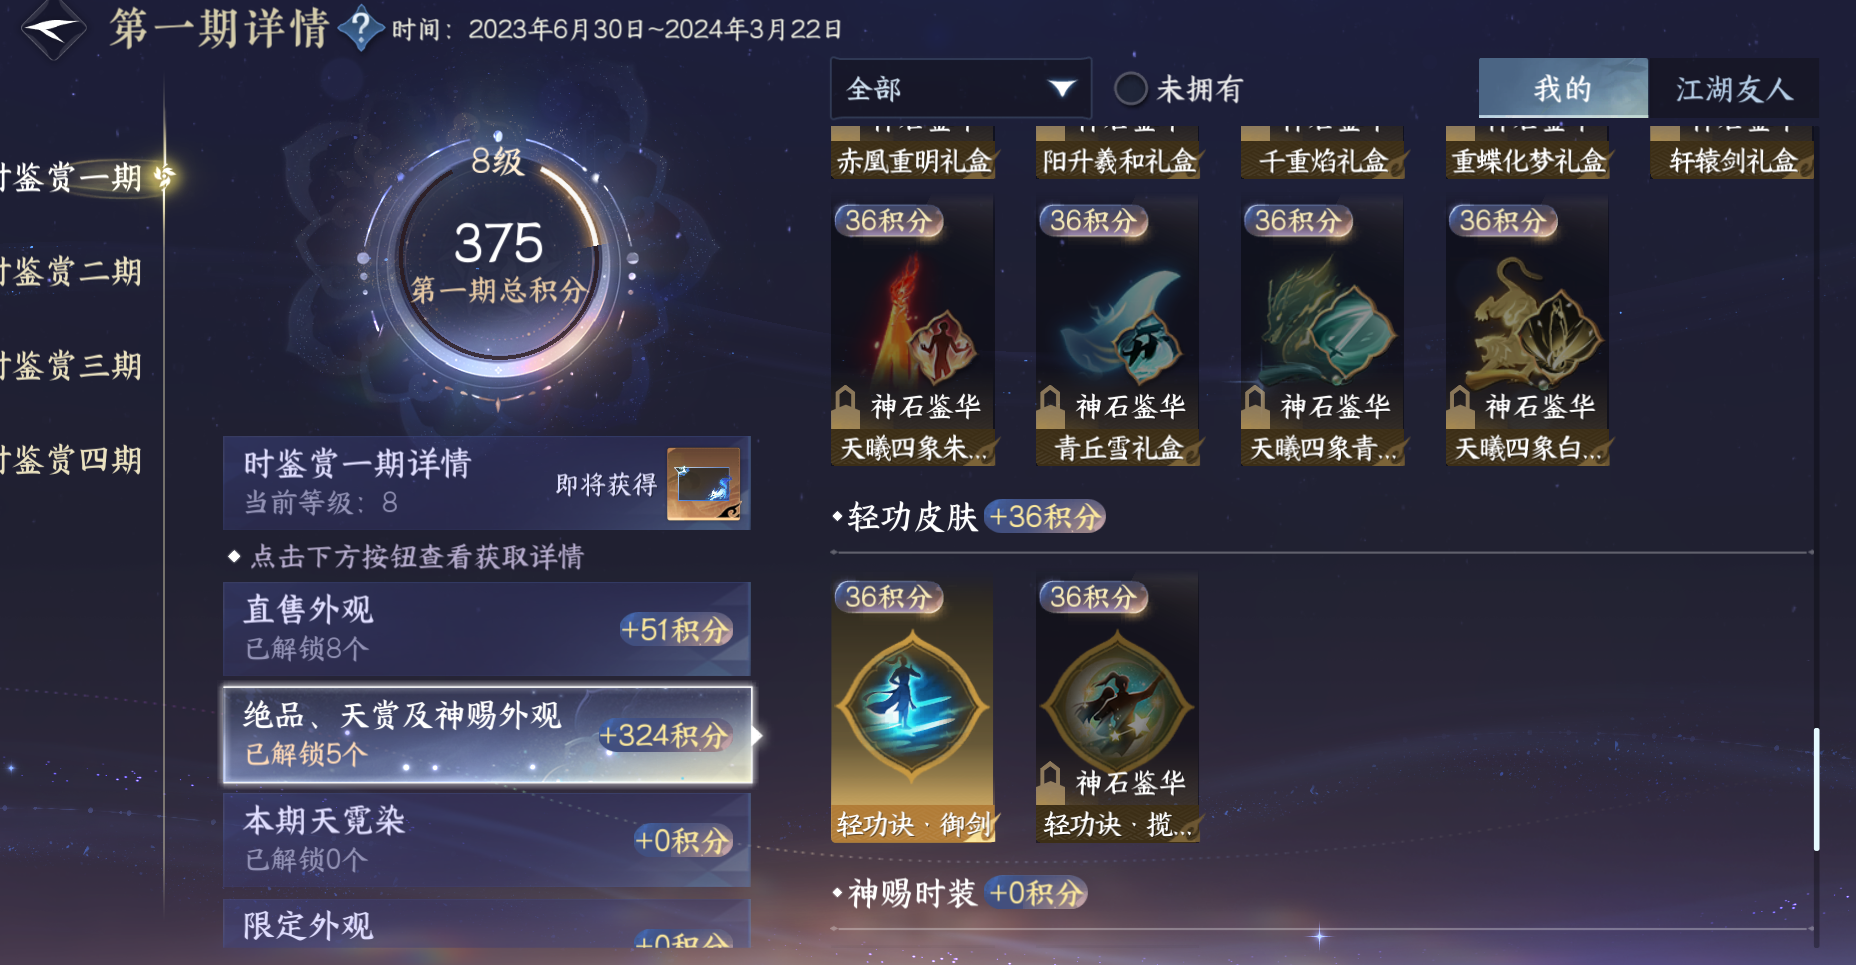The image size is (1856, 965).
Task: Open the 全部 filter dropdown
Action: (x=961, y=89)
